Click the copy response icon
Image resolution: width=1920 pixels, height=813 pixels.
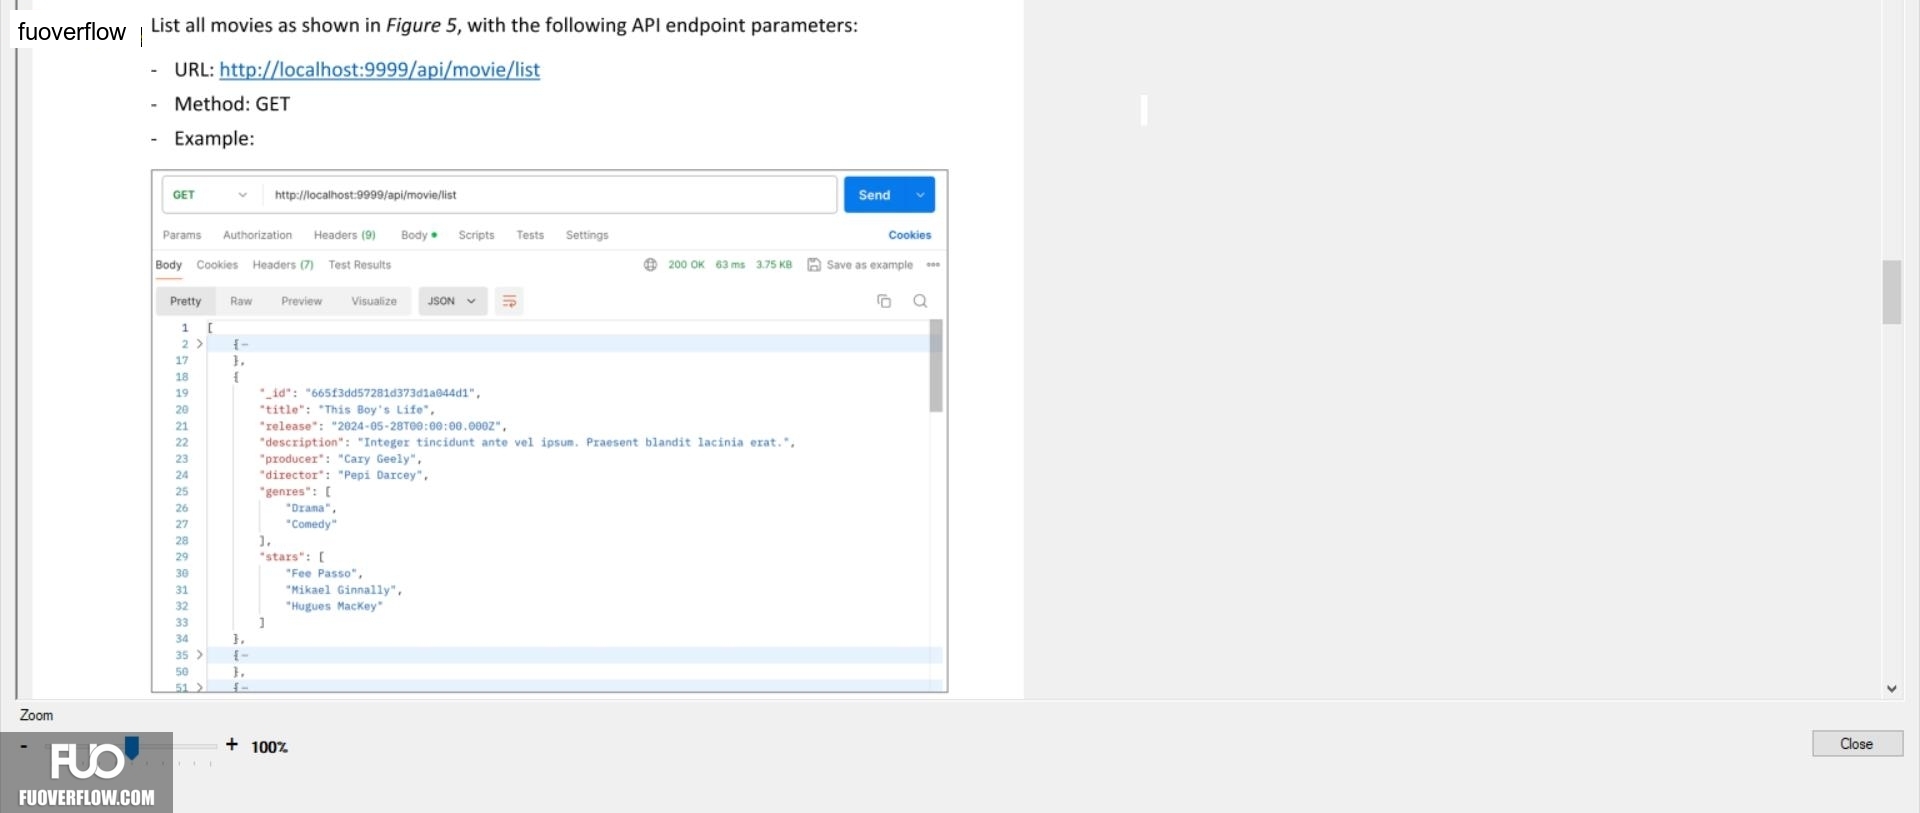[x=884, y=301]
